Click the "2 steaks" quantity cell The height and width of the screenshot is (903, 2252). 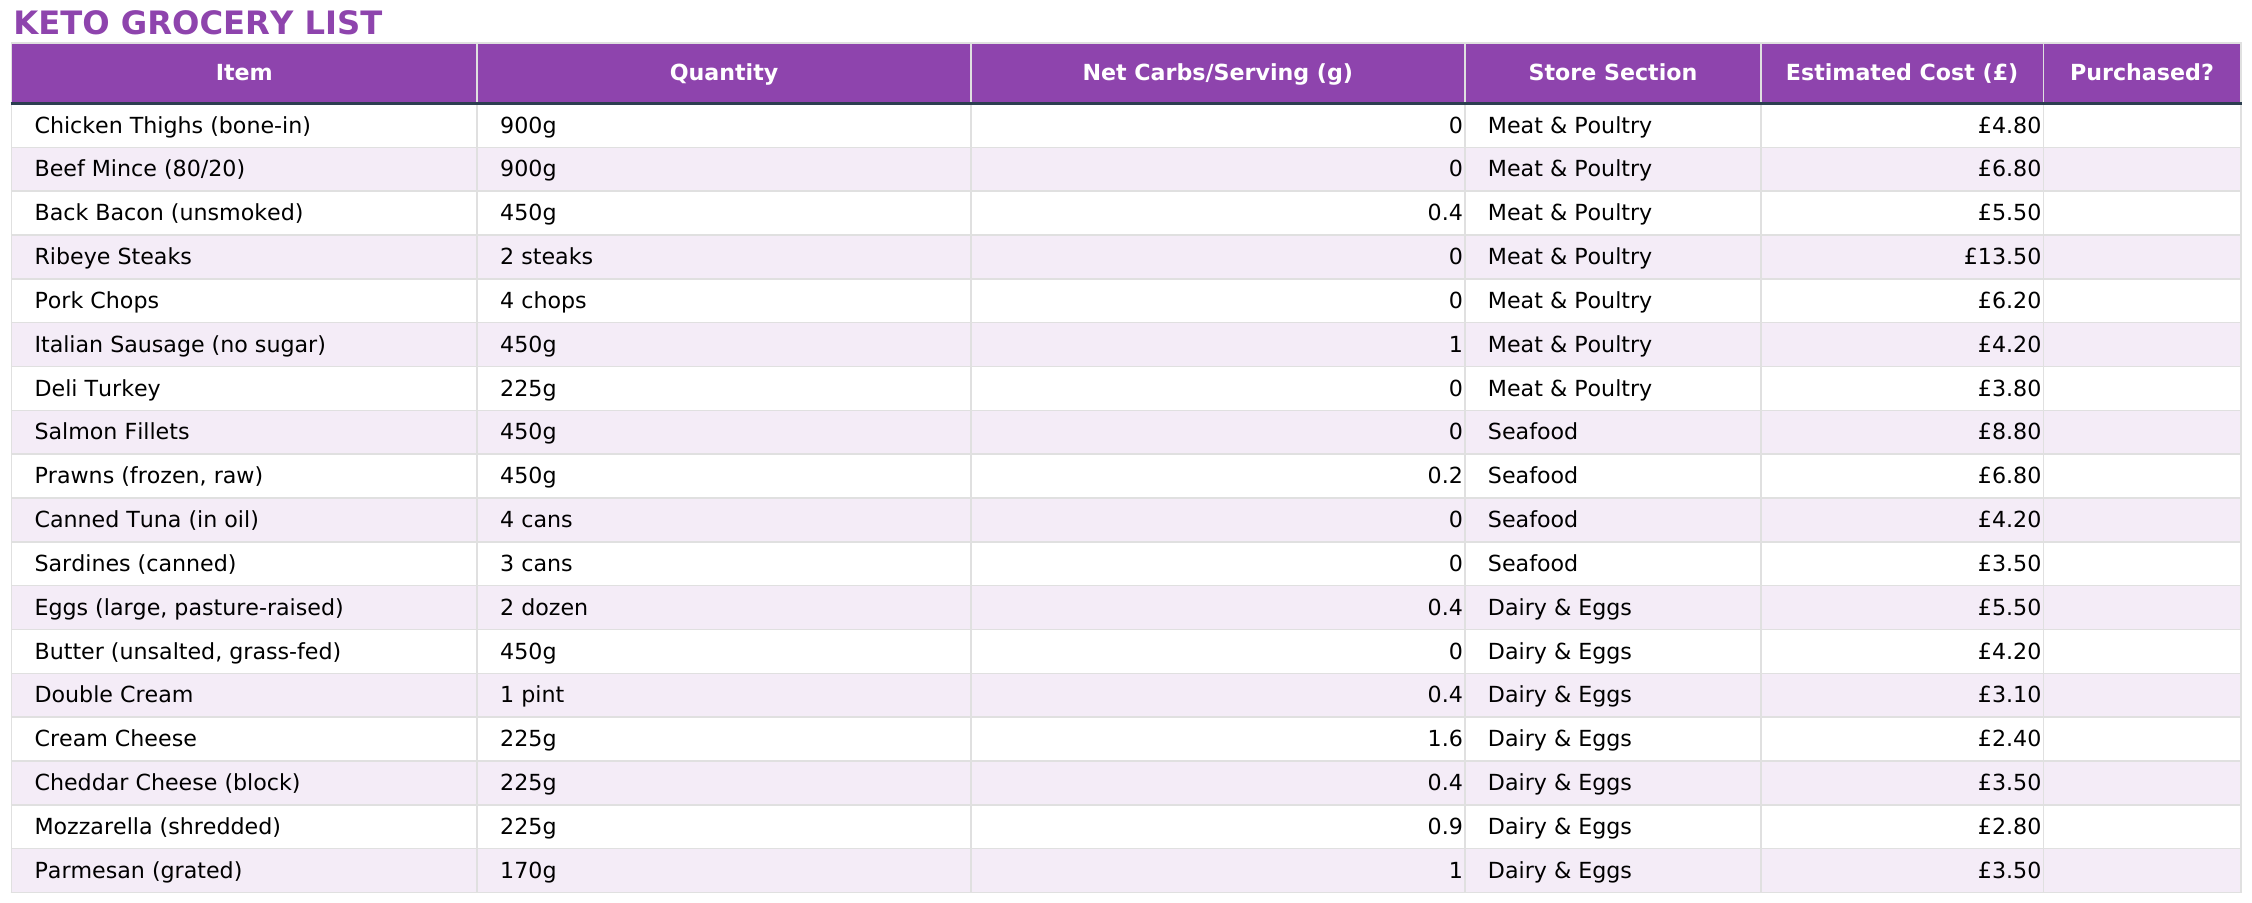click(724, 257)
